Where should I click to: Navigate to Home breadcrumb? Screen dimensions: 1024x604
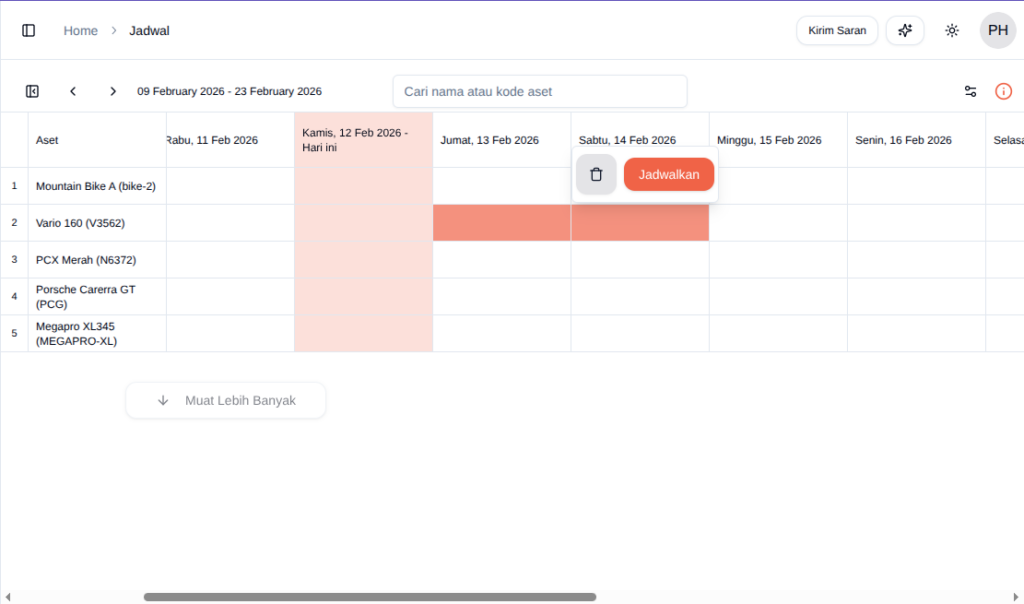pos(80,31)
